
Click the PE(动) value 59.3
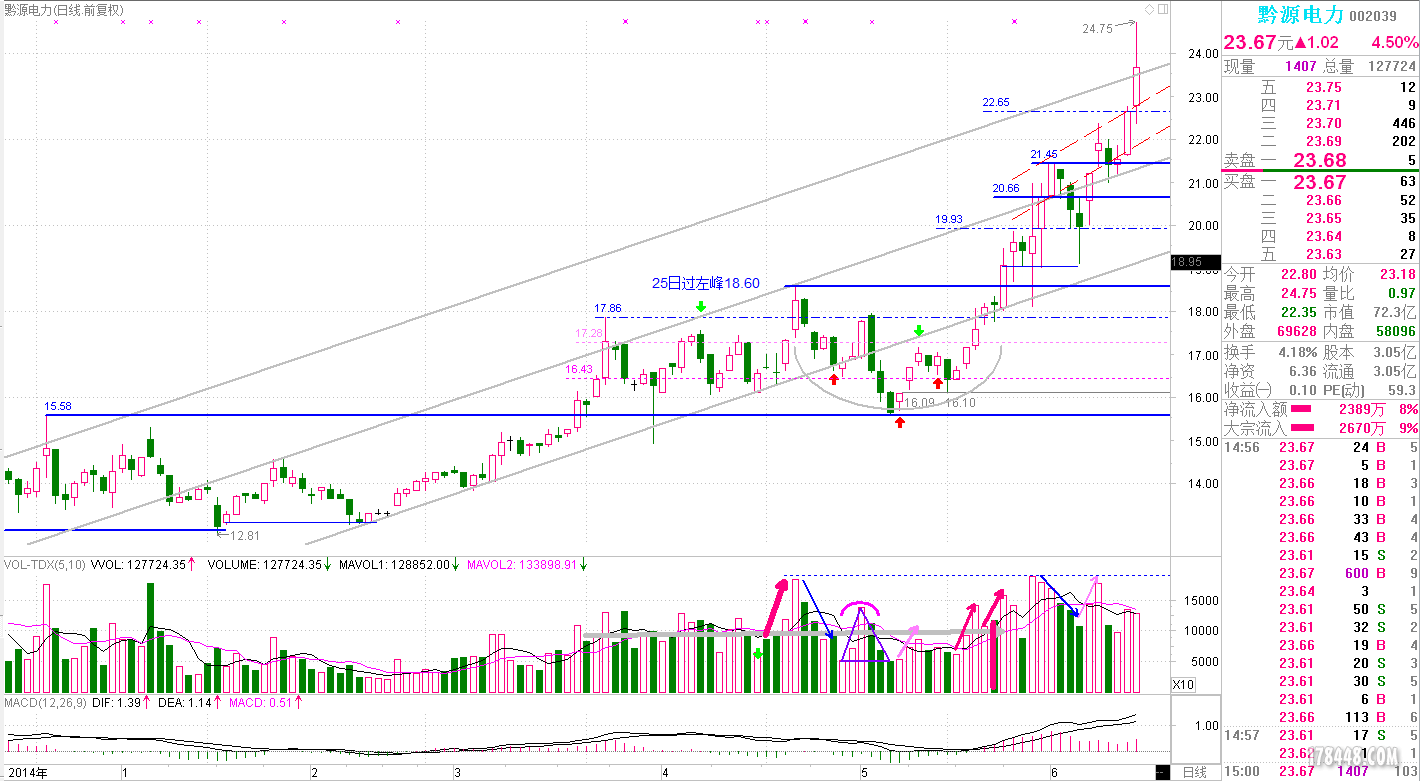click(x=1400, y=389)
